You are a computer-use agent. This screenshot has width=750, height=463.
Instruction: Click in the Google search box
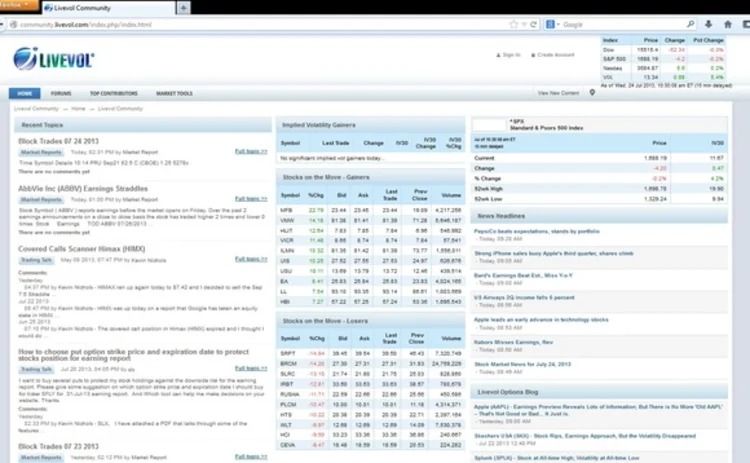pyautogui.click(x=622, y=24)
